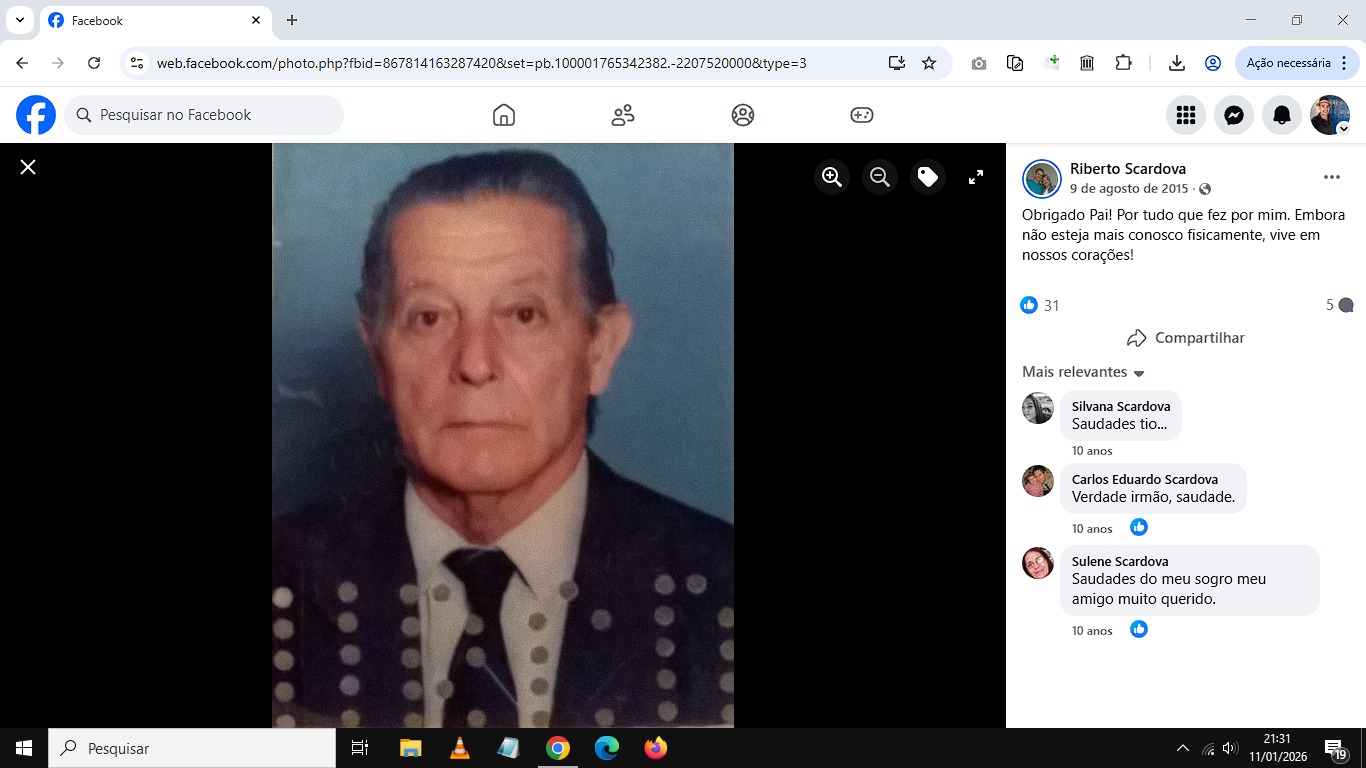
Task: Open the notifications bell
Action: (x=1282, y=115)
